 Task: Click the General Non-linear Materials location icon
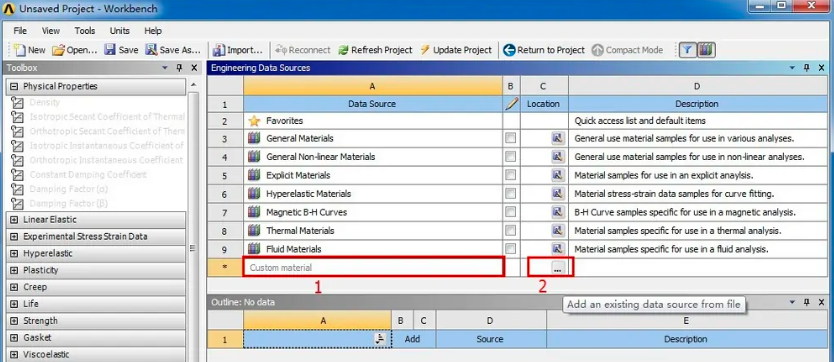pos(557,157)
